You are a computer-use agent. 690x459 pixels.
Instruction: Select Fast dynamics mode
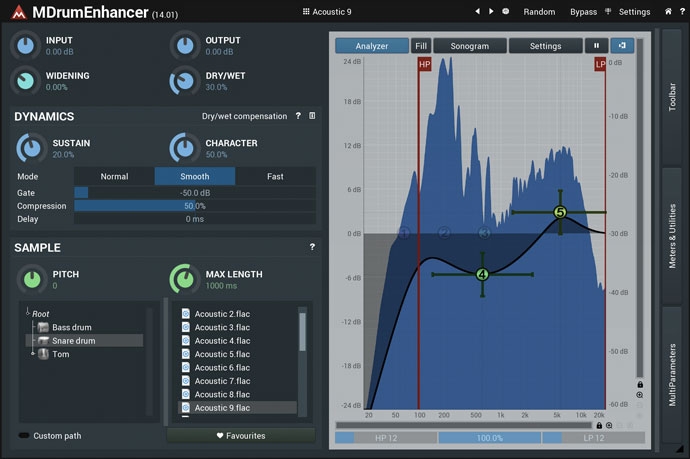coord(275,176)
